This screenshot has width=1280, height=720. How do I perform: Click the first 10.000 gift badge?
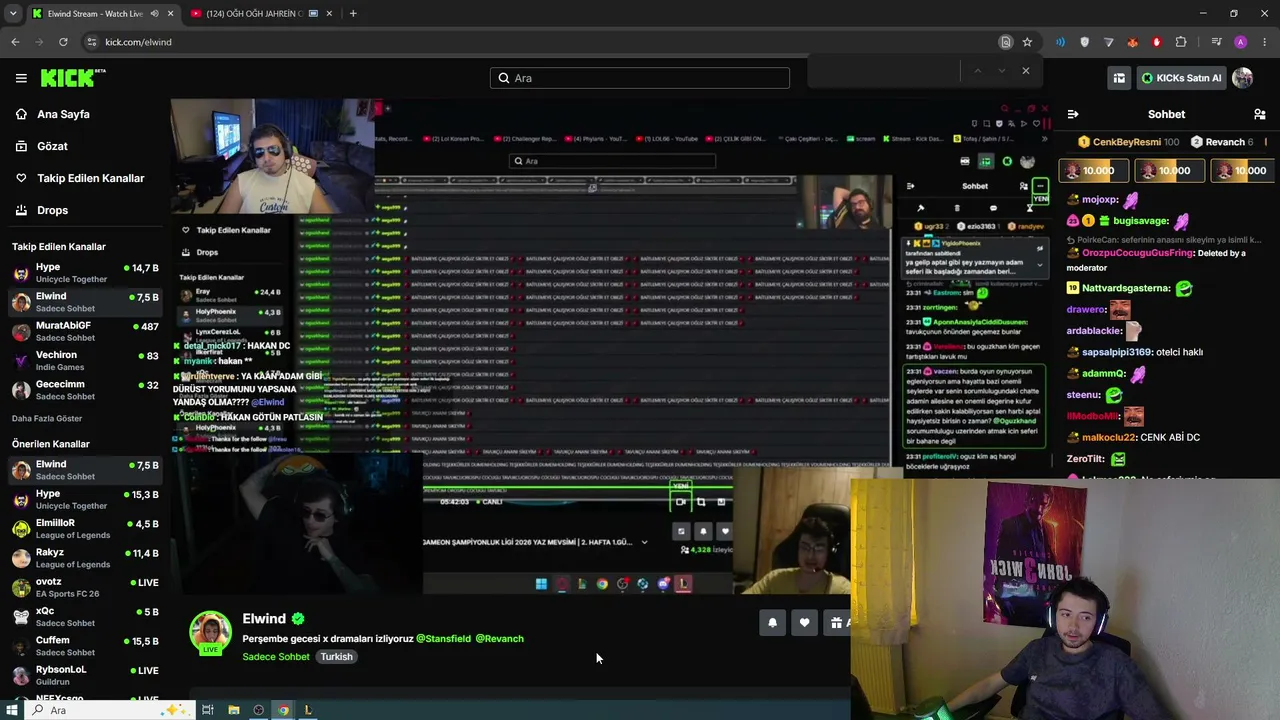click(x=1094, y=171)
